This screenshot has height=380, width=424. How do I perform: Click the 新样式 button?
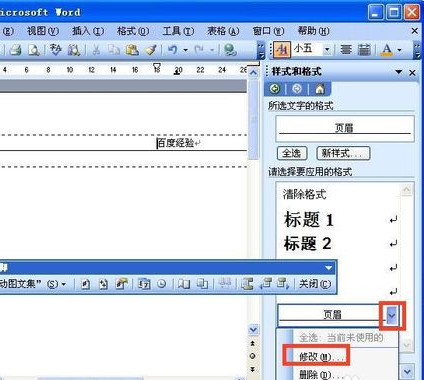pyautogui.click(x=343, y=153)
